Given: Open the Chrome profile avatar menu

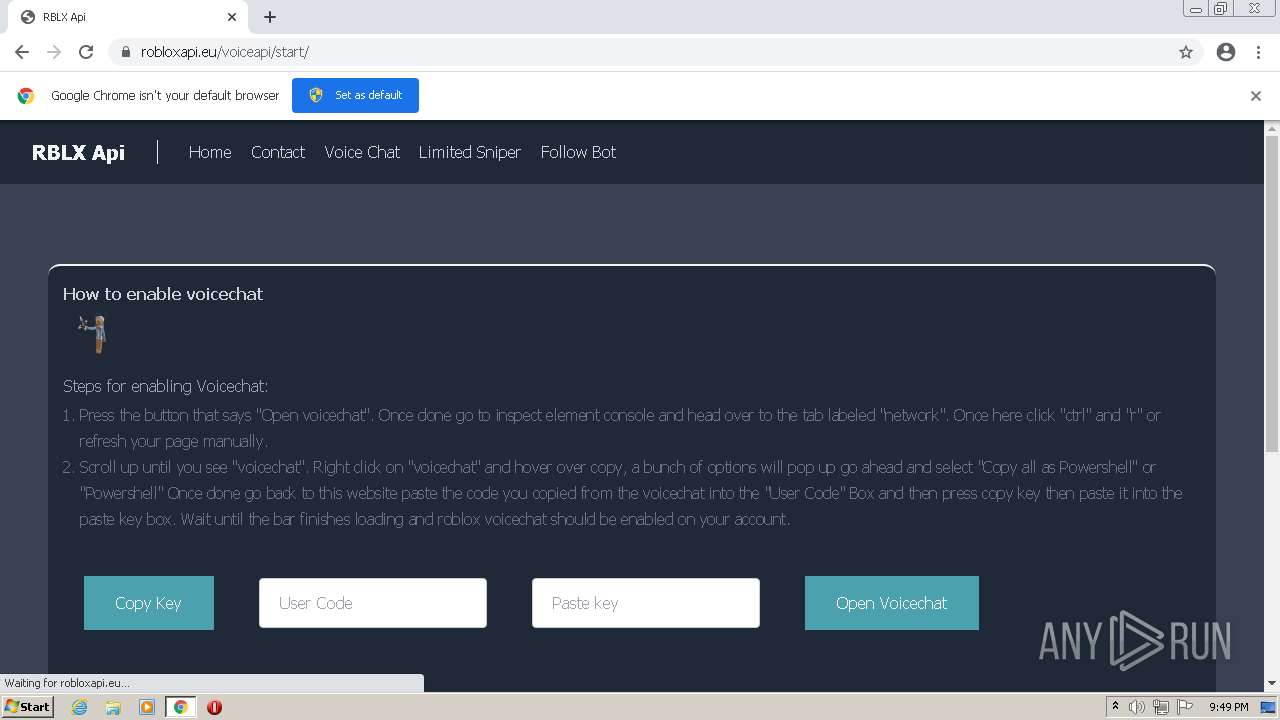Looking at the screenshot, I should point(1226,52).
